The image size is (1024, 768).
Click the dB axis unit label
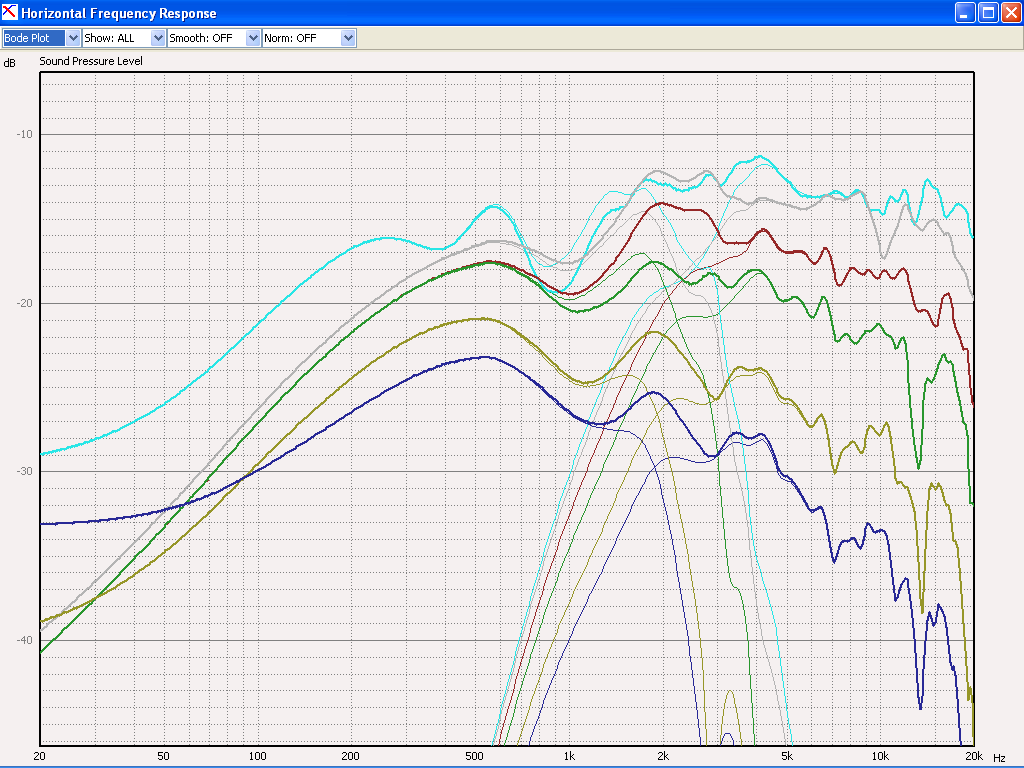tap(9, 63)
